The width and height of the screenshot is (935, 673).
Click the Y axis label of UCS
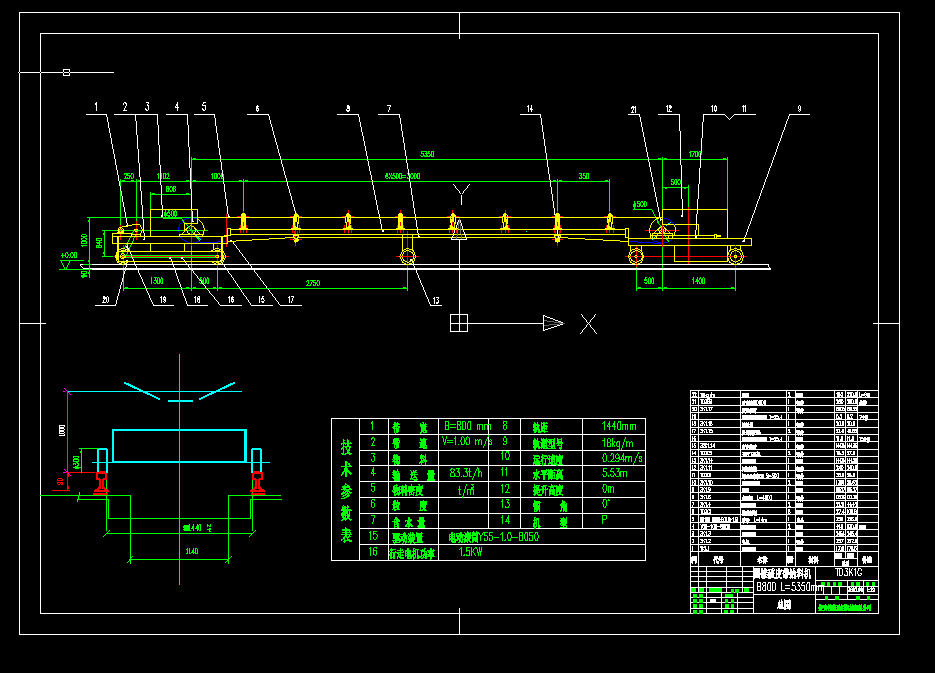(460, 193)
